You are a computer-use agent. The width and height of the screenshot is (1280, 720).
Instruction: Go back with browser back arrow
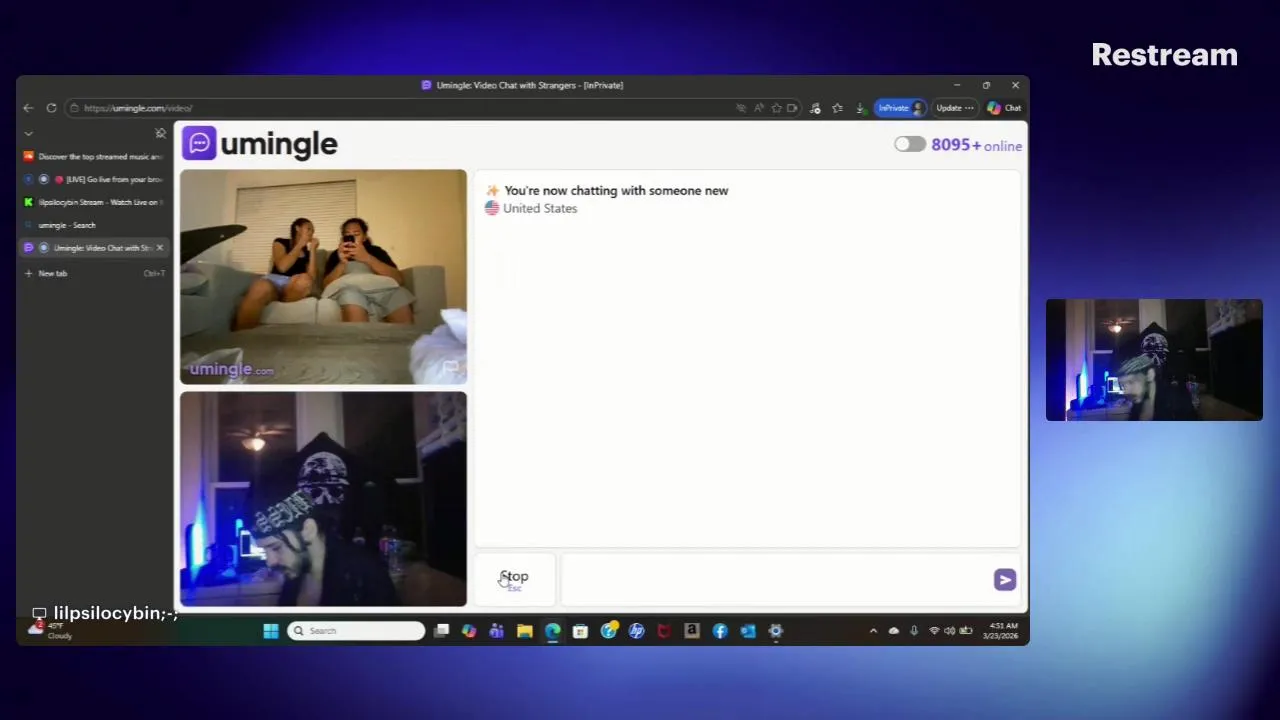[x=28, y=108]
